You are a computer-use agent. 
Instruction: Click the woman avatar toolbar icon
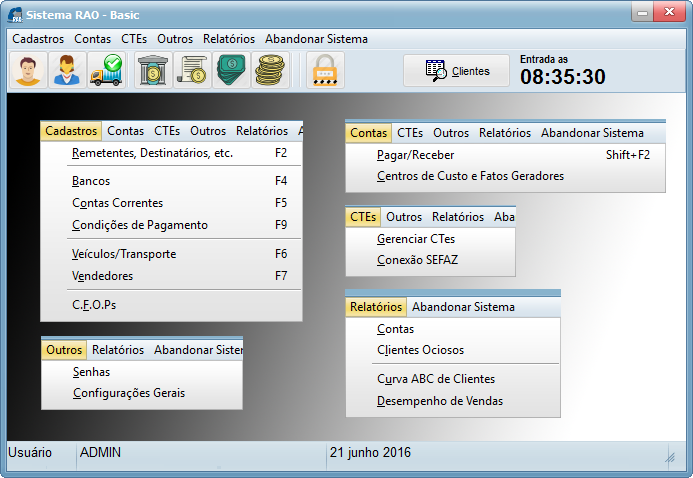[67, 70]
